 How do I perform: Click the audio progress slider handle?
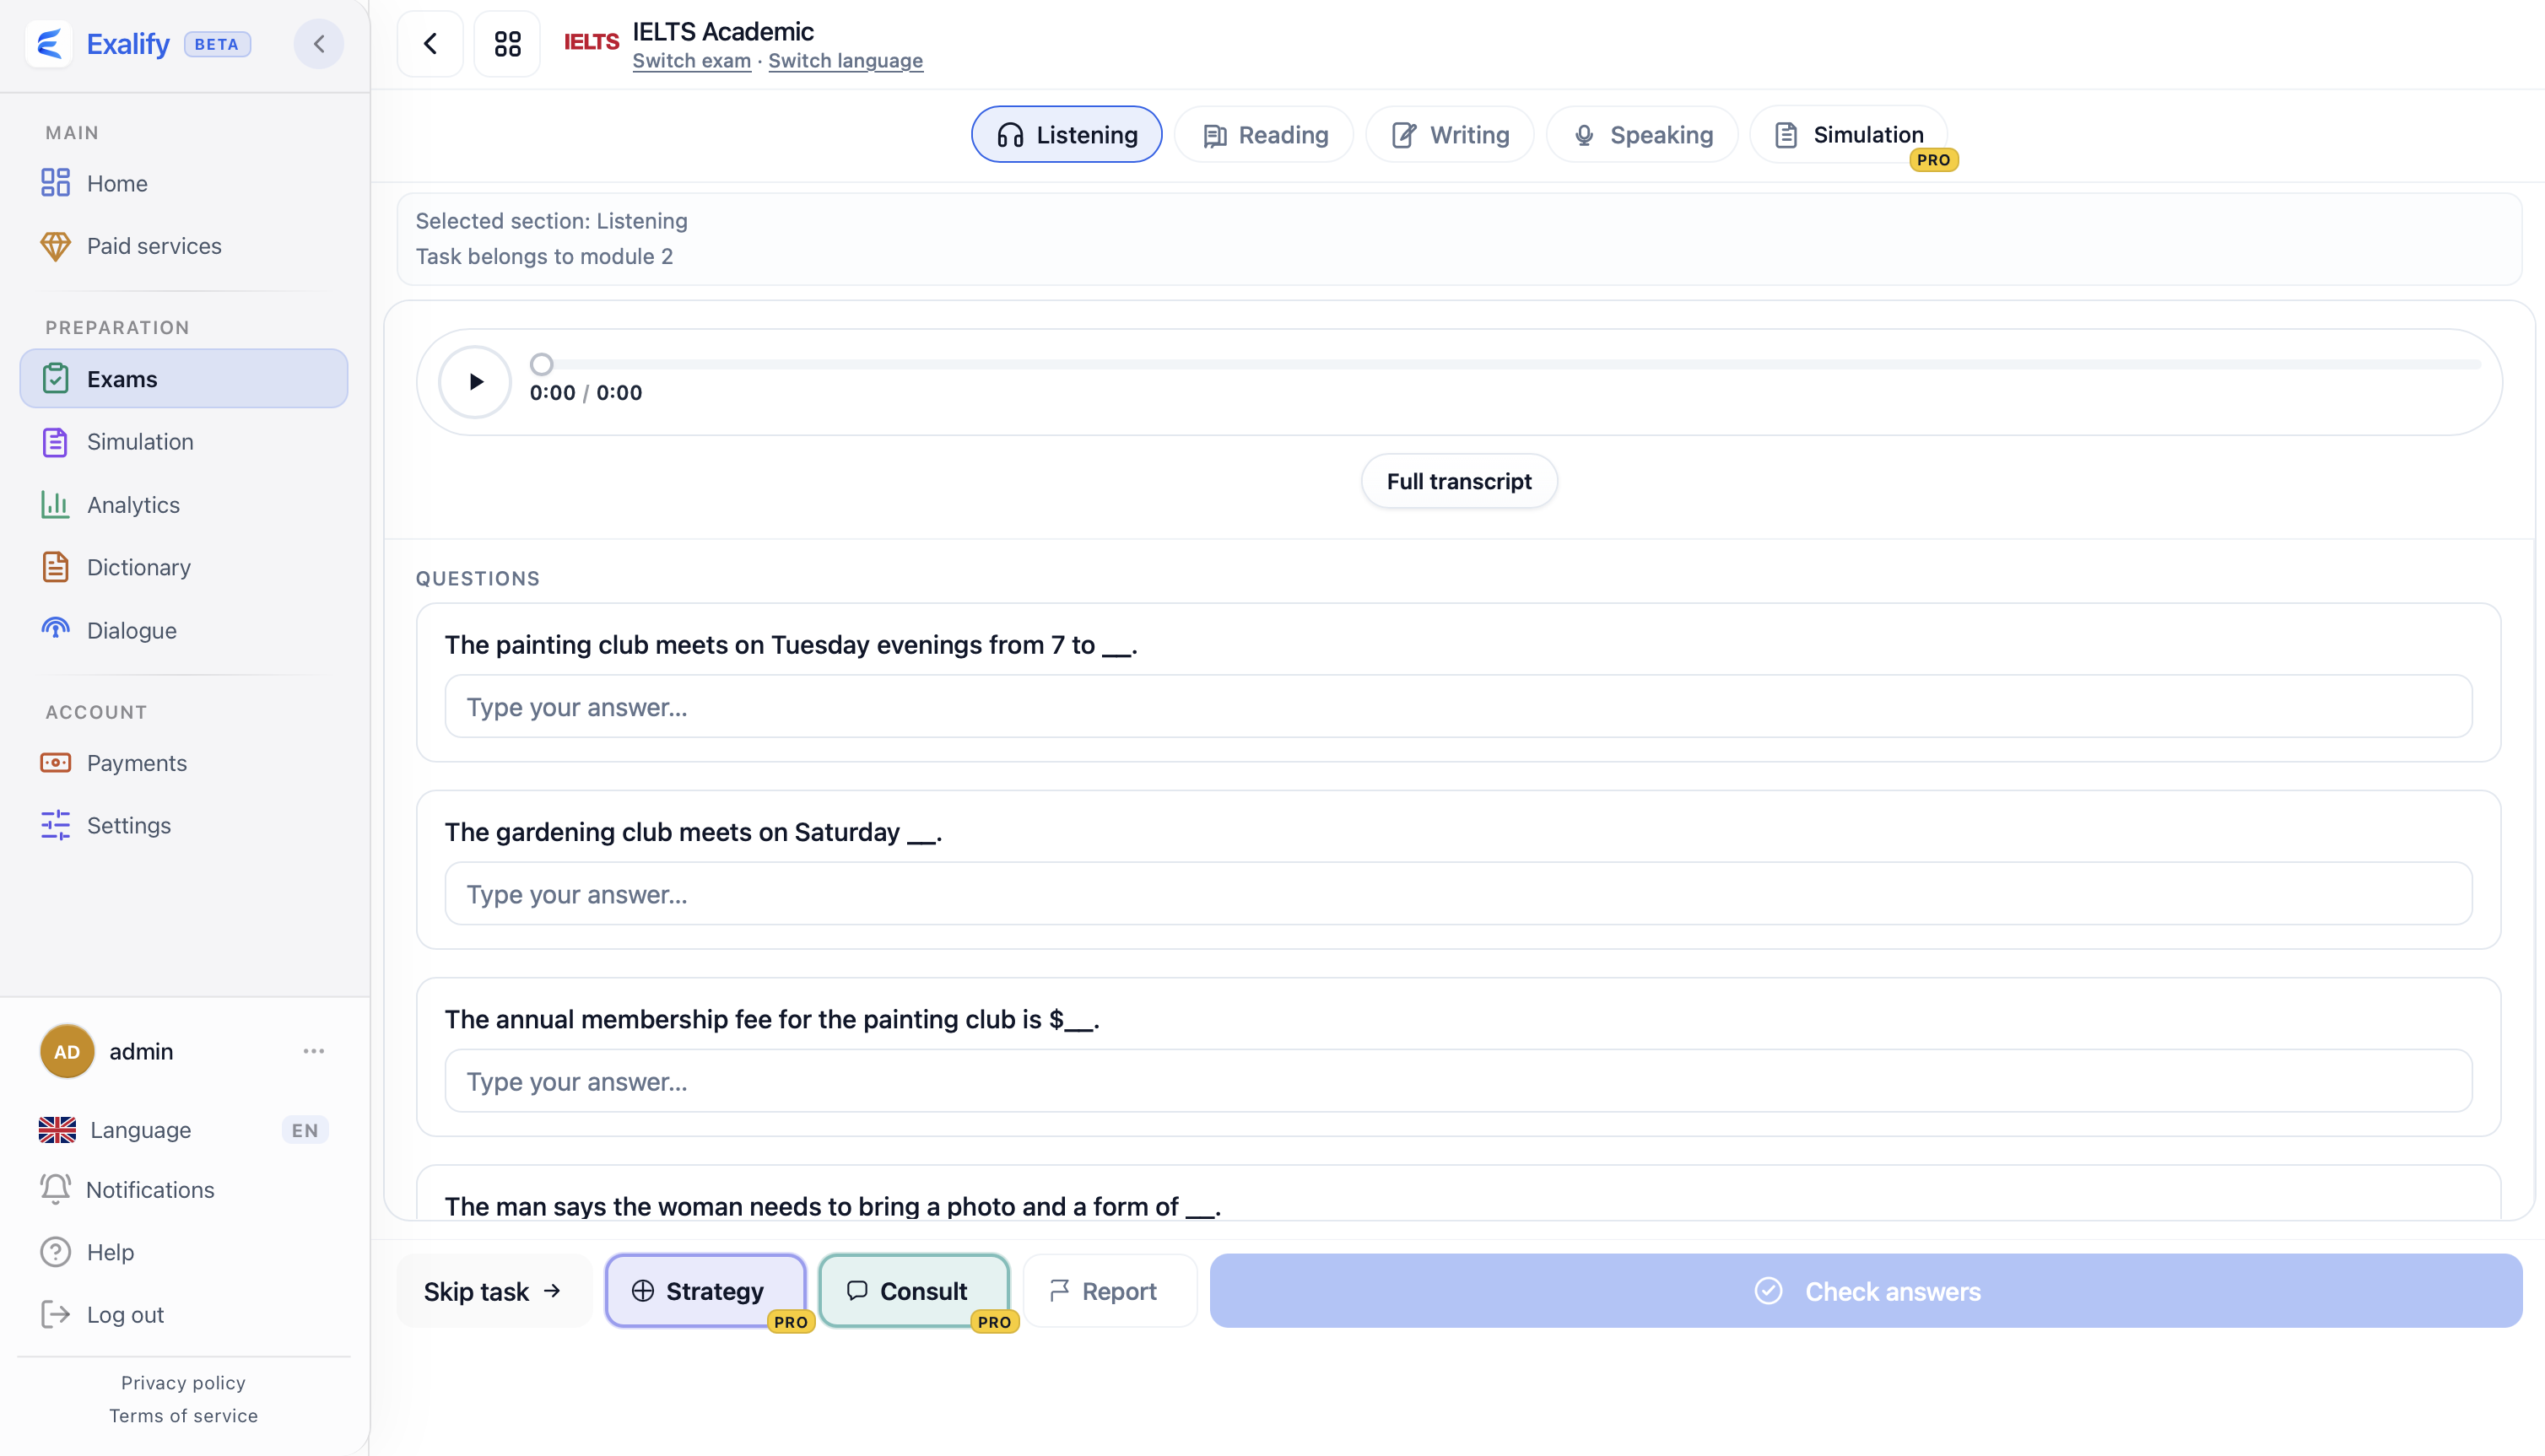pyautogui.click(x=541, y=364)
